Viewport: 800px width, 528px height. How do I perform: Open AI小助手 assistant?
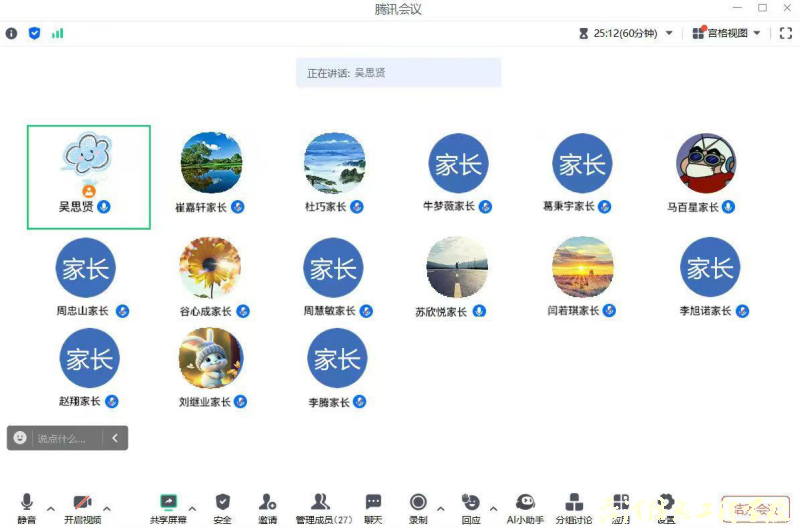pos(526,508)
